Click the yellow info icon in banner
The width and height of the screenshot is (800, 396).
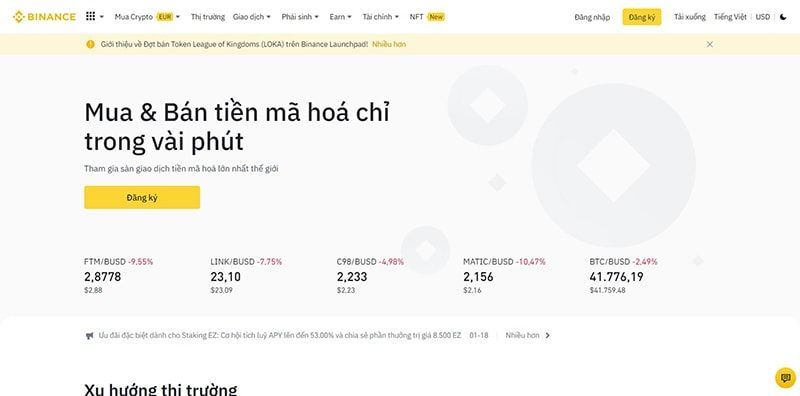pyautogui.click(x=90, y=44)
